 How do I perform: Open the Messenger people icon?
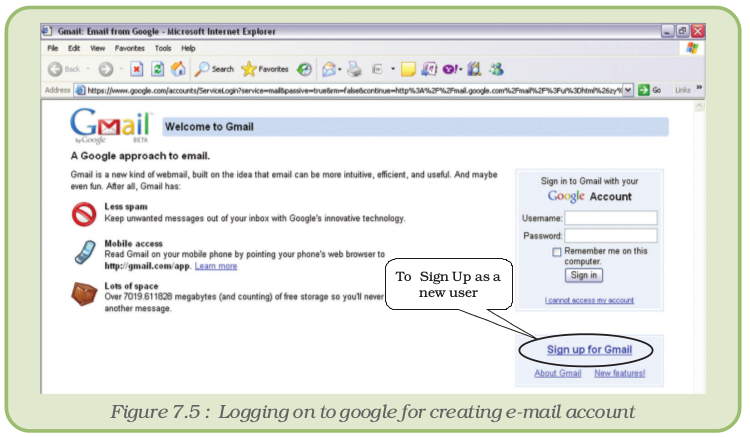click(x=496, y=69)
